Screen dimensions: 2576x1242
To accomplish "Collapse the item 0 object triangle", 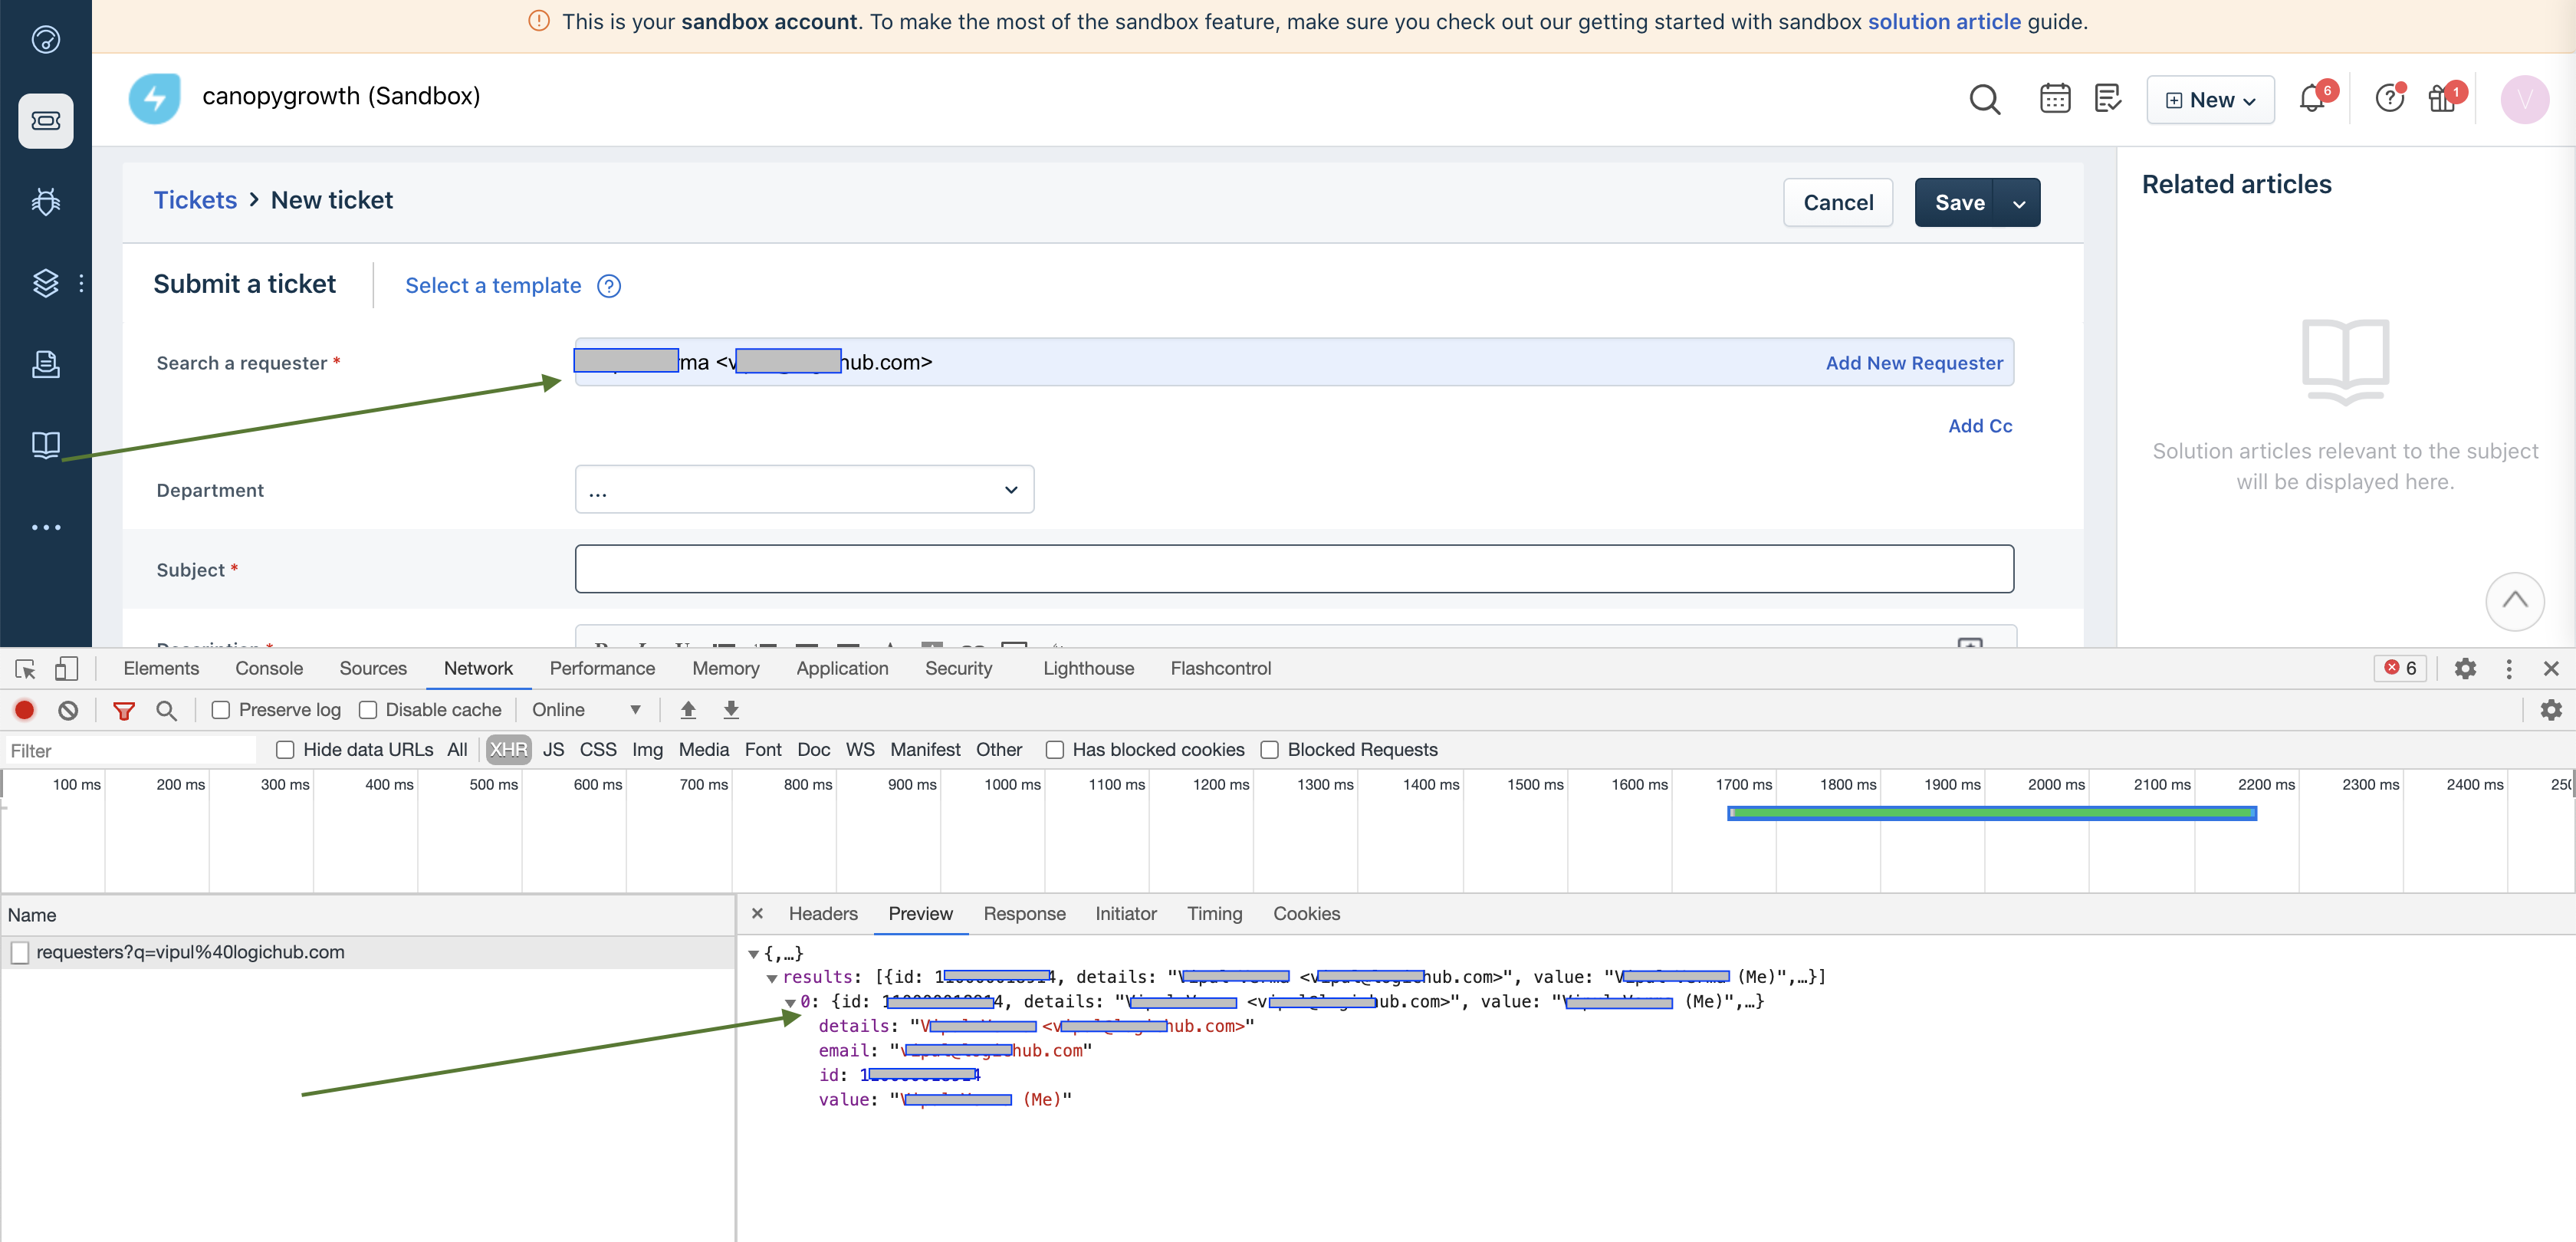I will (790, 1003).
